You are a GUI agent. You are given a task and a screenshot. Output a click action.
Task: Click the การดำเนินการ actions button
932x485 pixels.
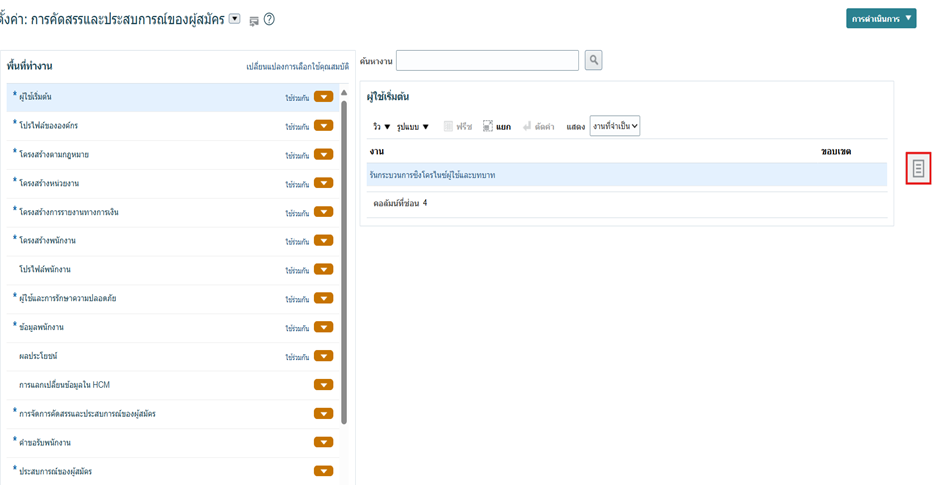tap(880, 18)
